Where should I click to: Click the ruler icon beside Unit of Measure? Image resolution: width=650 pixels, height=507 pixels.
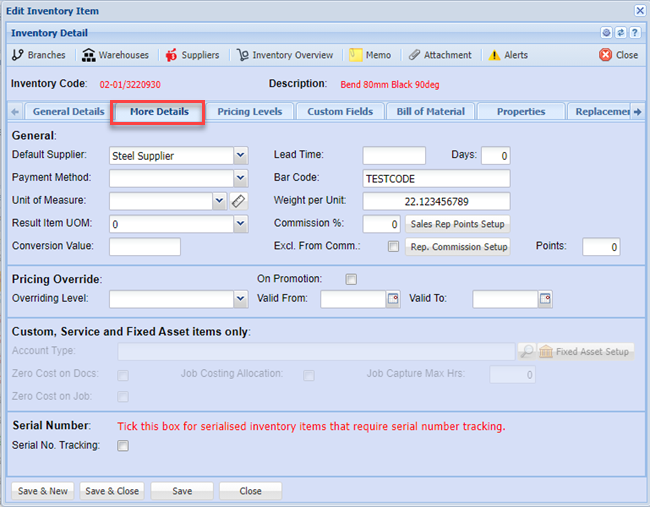tap(238, 201)
